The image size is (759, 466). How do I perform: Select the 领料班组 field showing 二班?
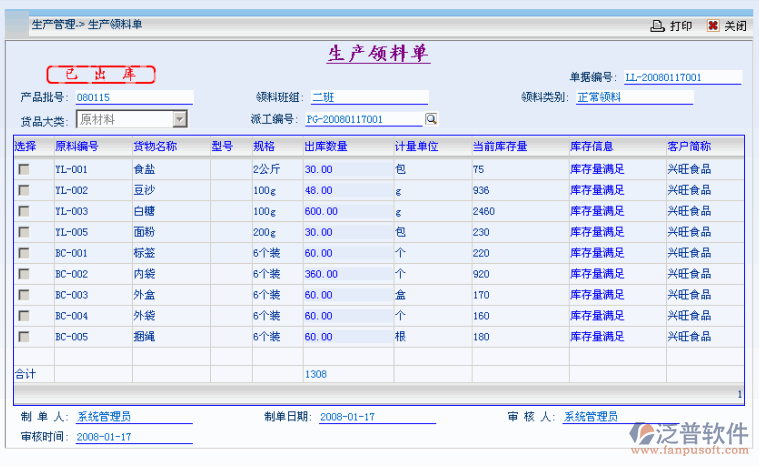(368, 98)
